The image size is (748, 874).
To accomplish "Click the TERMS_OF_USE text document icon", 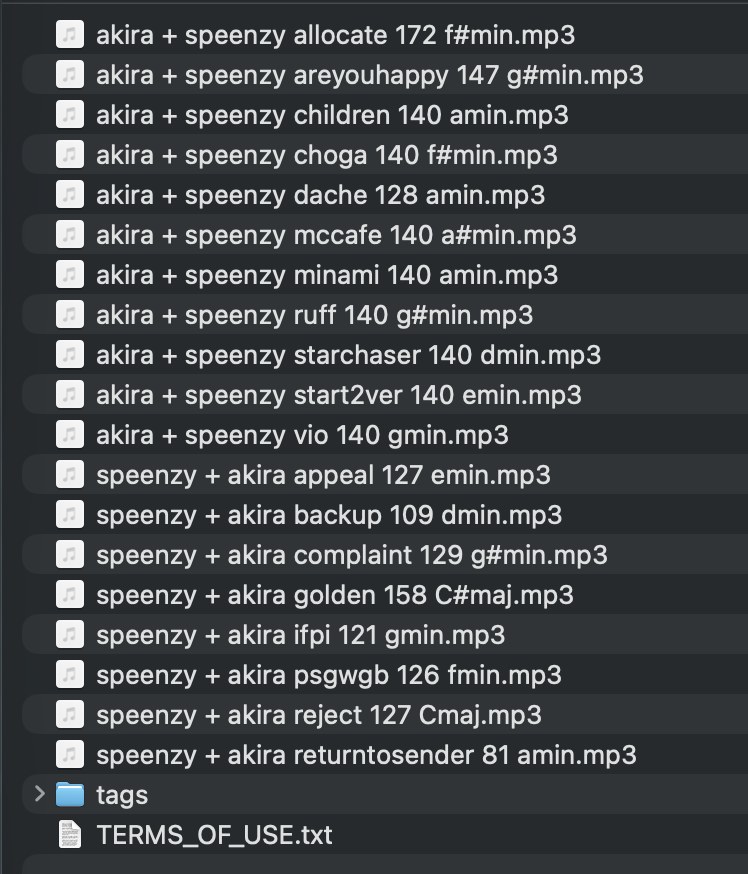I will (70, 834).
